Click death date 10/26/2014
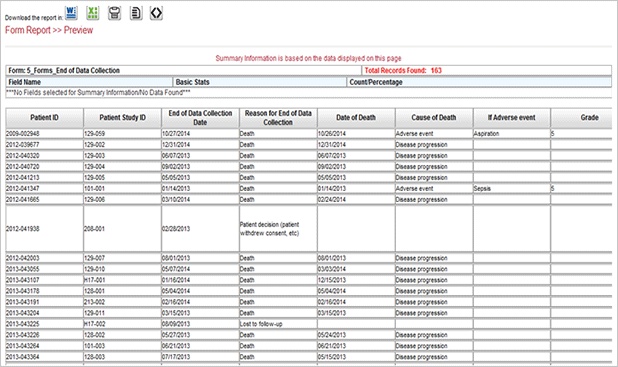Image resolution: width=618 pixels, height=367 pixels. pos(332,134)
